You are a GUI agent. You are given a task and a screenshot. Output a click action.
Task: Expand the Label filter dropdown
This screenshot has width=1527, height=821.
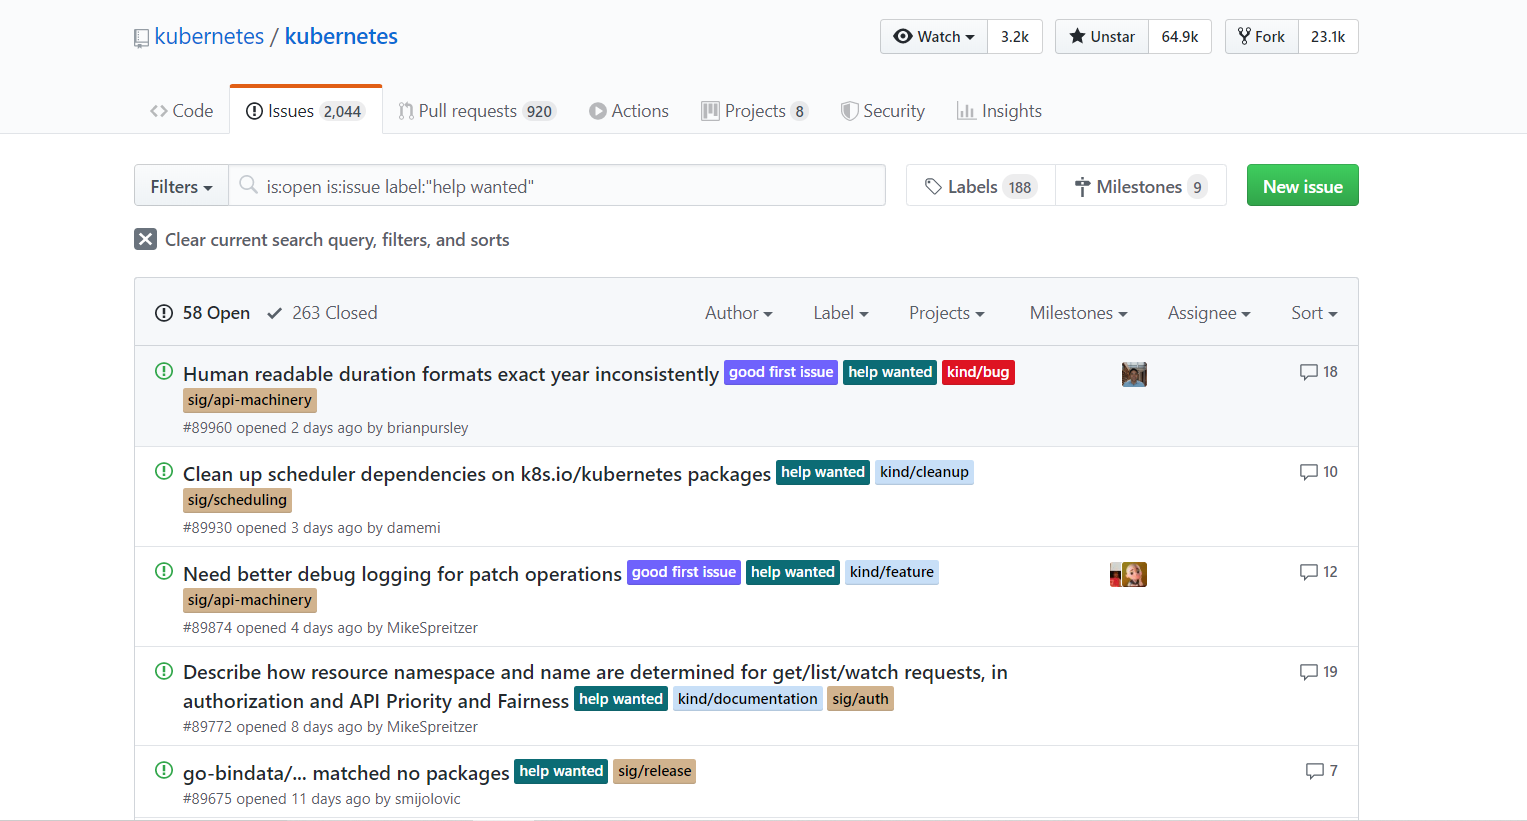tap(841, 313)
